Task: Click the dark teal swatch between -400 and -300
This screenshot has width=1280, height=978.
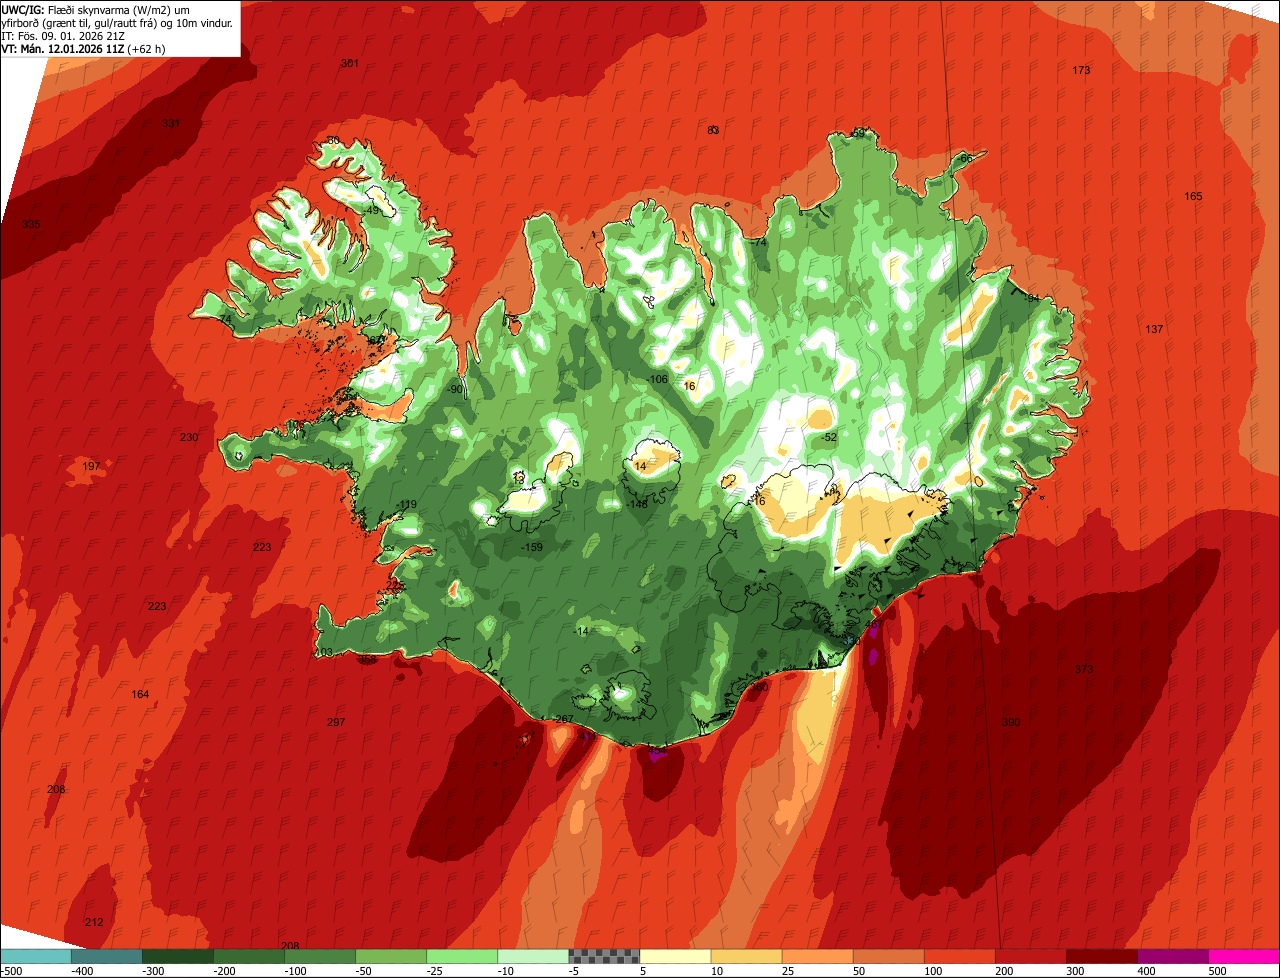Action: click(107, 956)
